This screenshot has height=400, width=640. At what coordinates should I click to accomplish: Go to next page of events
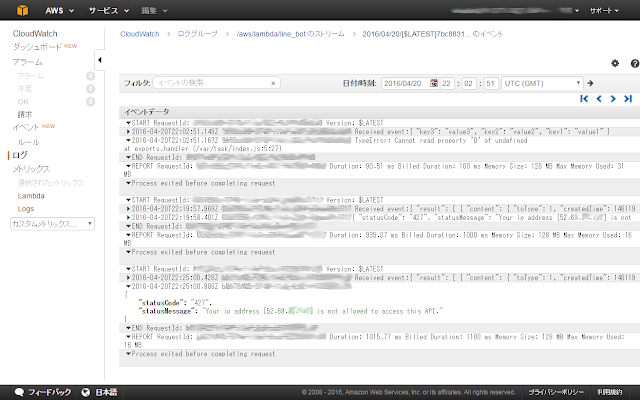click(613, 98)
